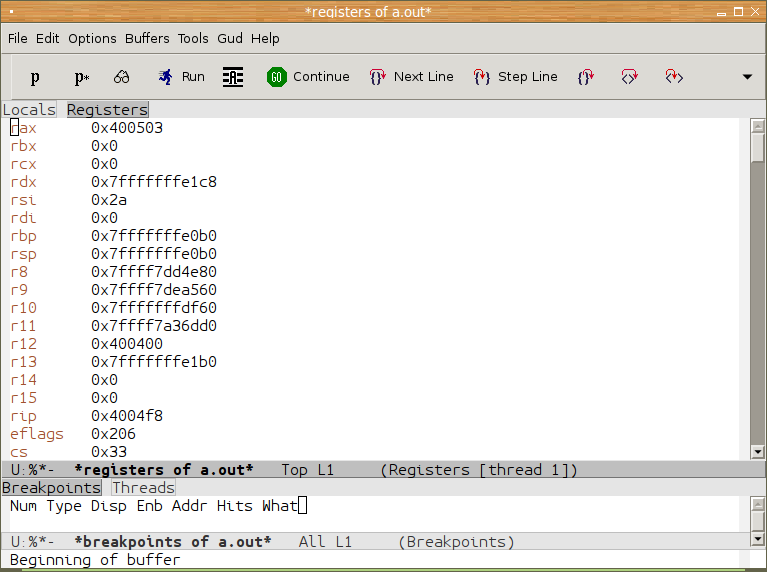Click the Next Line label
Image resolution: width=767 pixels, height=572 pixels.
[424, 77]
